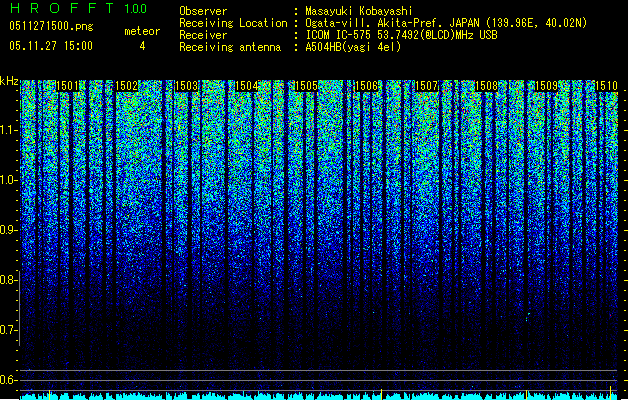Select the 1505 time marker
Viewport: 629px width, 400px height.
coord(306,86)
